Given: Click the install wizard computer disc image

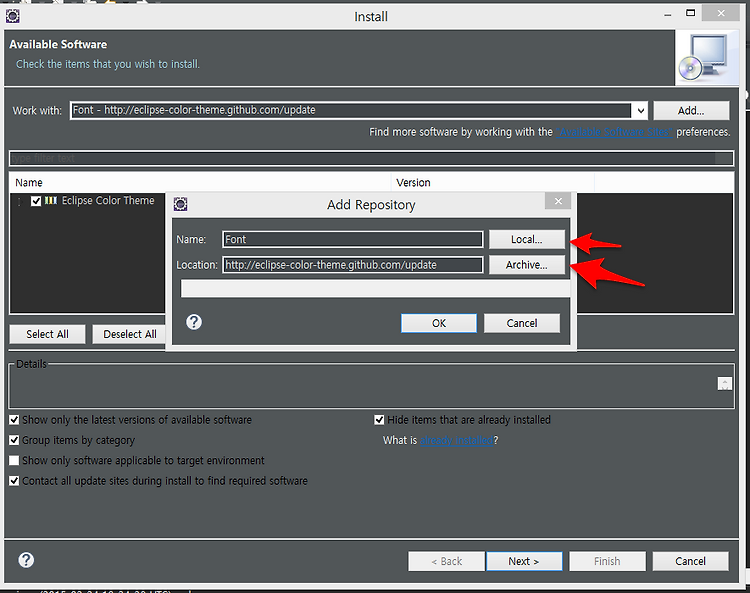Looking at the screenshot, I should click(706, 58).
